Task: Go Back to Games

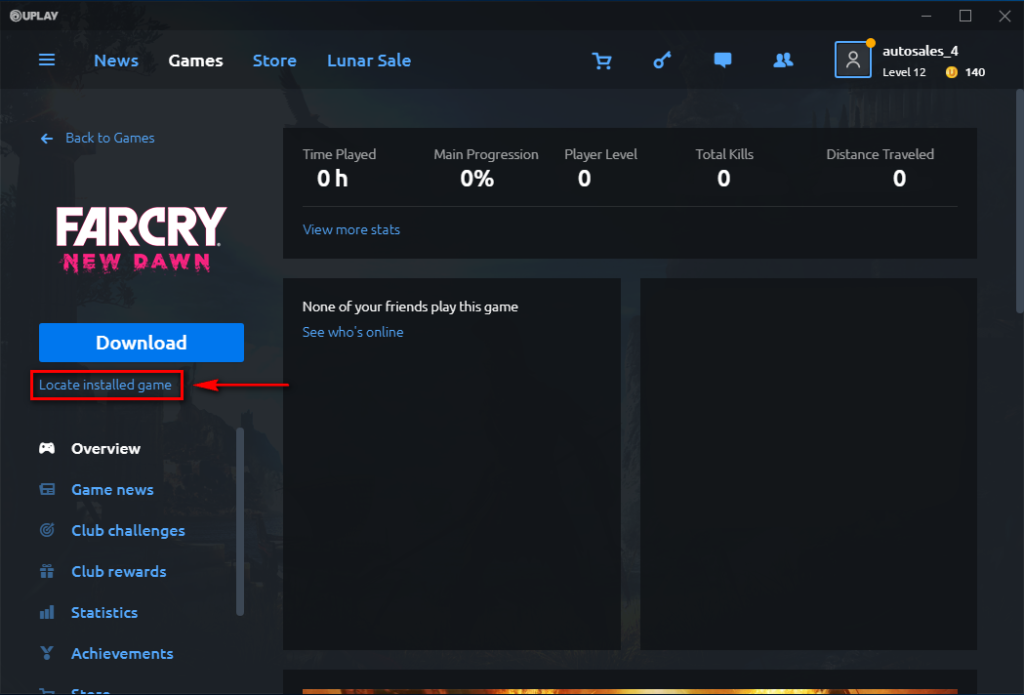Action: pos(110,138)
